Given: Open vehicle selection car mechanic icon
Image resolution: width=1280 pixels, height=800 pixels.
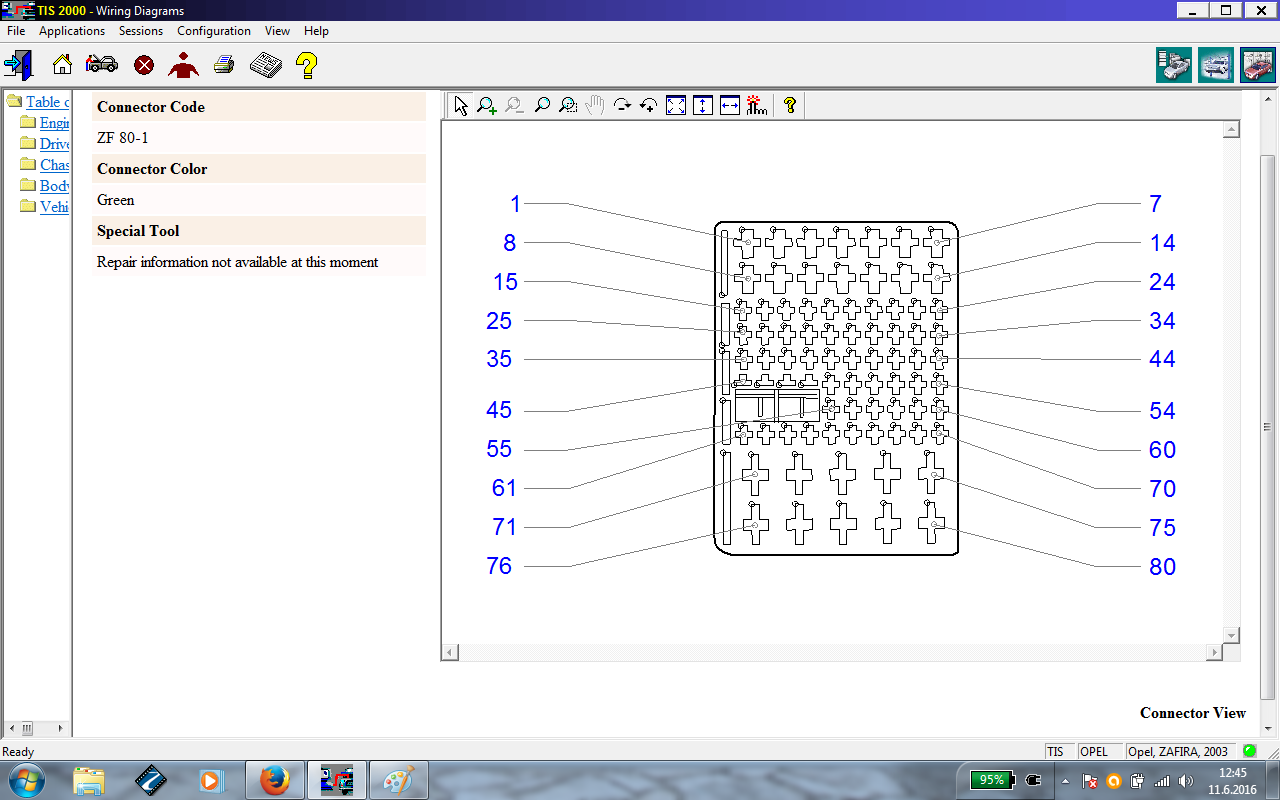Looking at the screenshot, I should click(102, 66).
